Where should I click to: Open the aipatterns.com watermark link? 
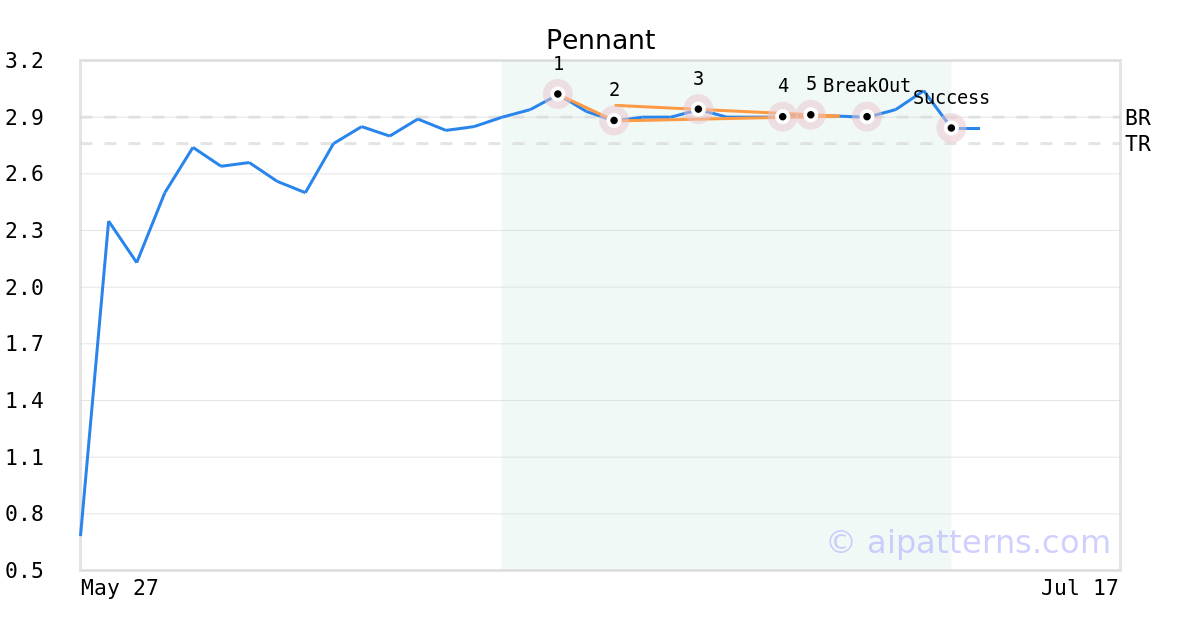click(x=968, y=542)
